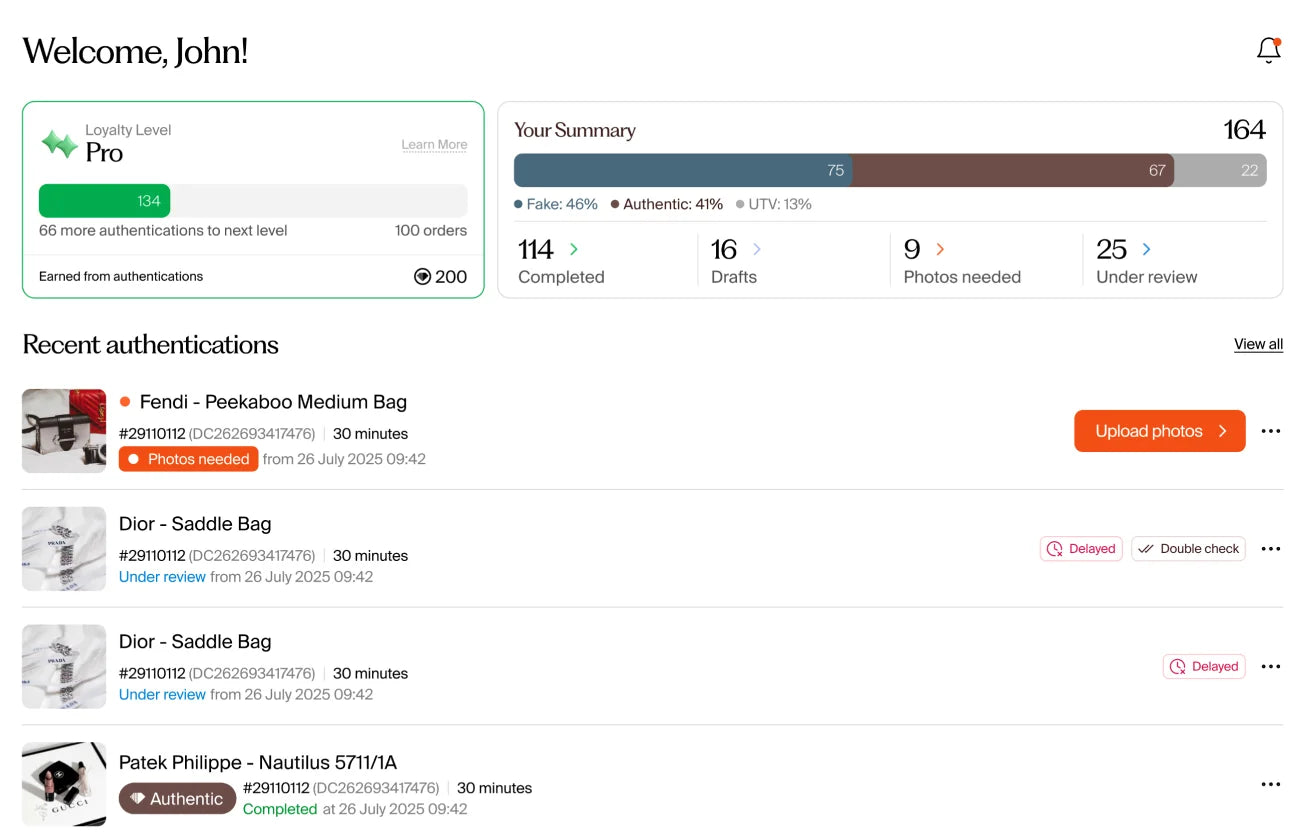Follow the View all link
This screenshot has height=836, width=1306.
(x=1258, y=344)
